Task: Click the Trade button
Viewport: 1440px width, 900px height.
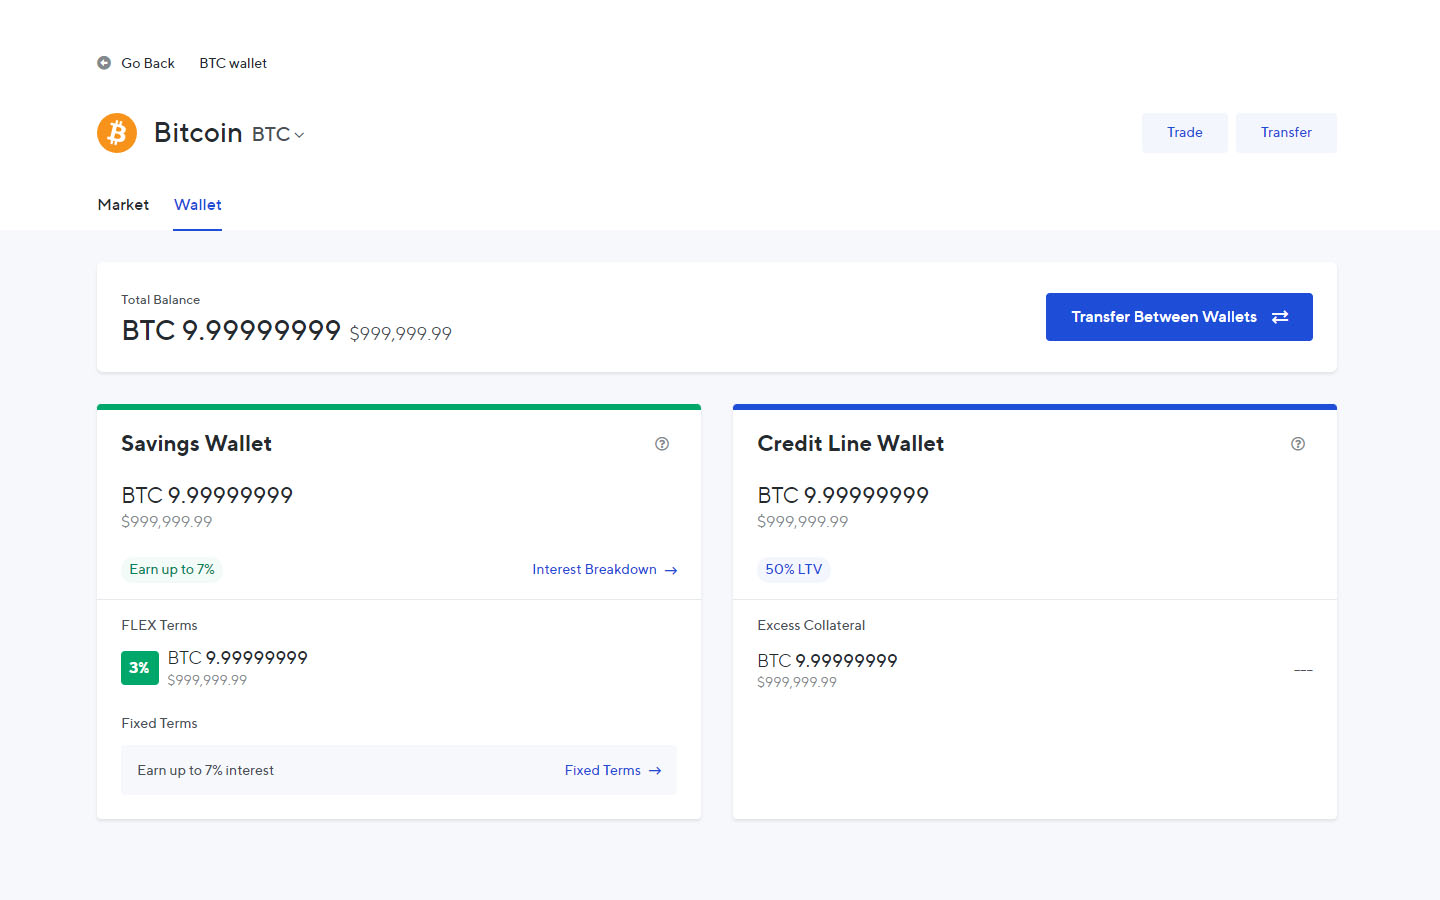Action: (1185, 133)
